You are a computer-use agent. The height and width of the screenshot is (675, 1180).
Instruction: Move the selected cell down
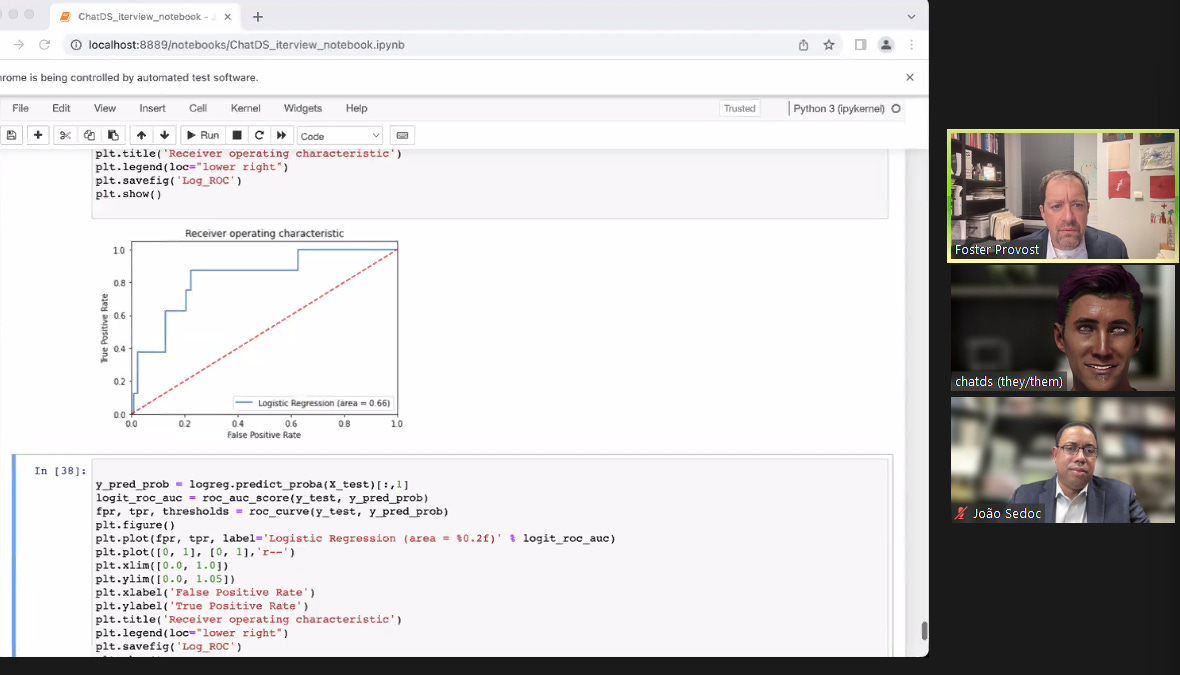(165, 135)
